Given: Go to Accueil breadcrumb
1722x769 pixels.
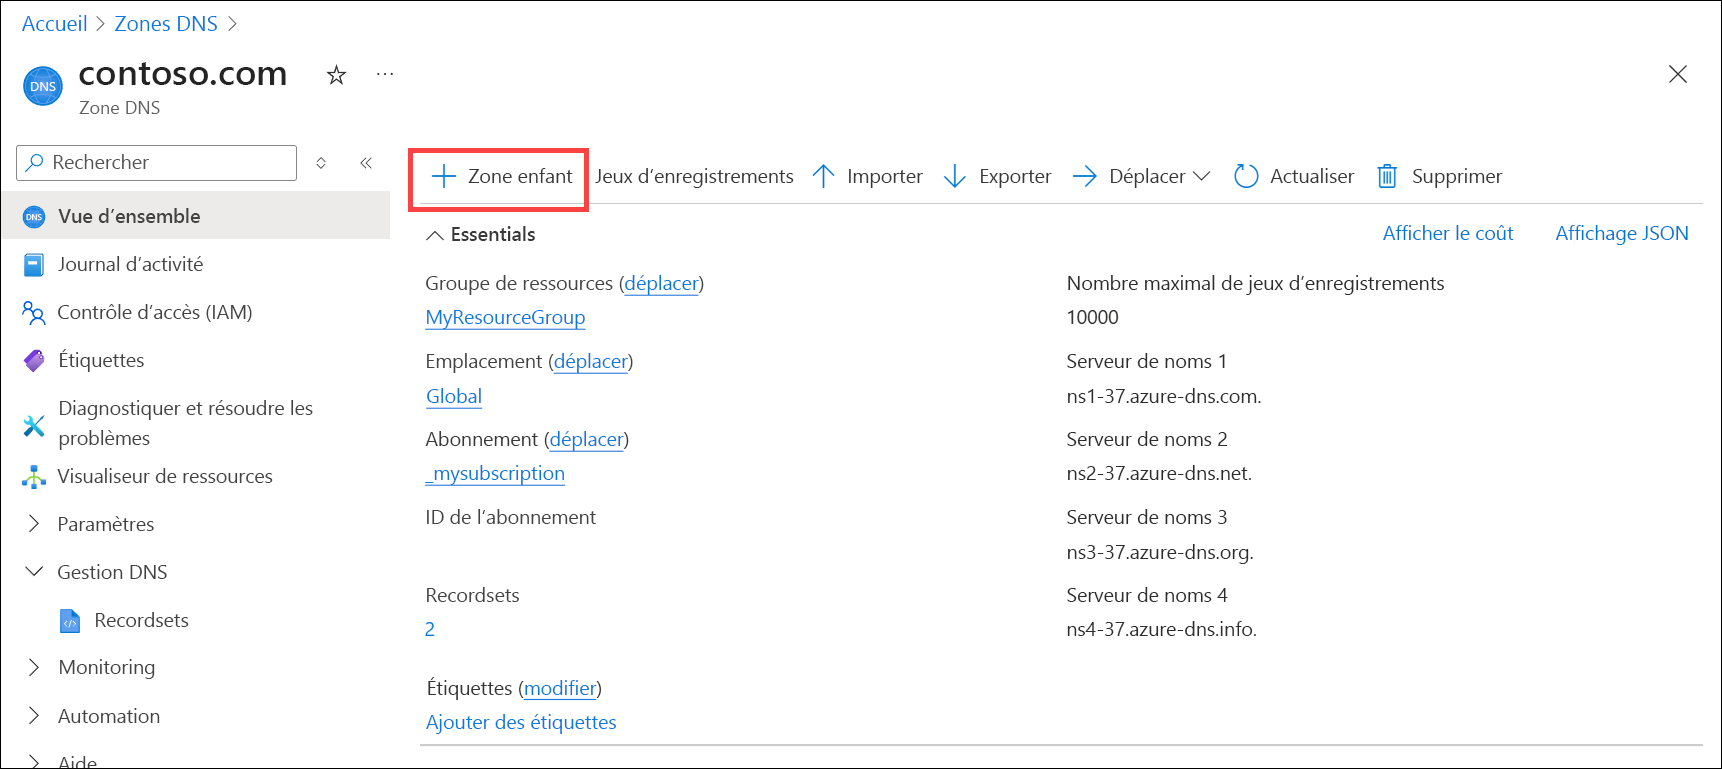Looking at the screenshot, I should pyautogui.click(x=55, y=24).
